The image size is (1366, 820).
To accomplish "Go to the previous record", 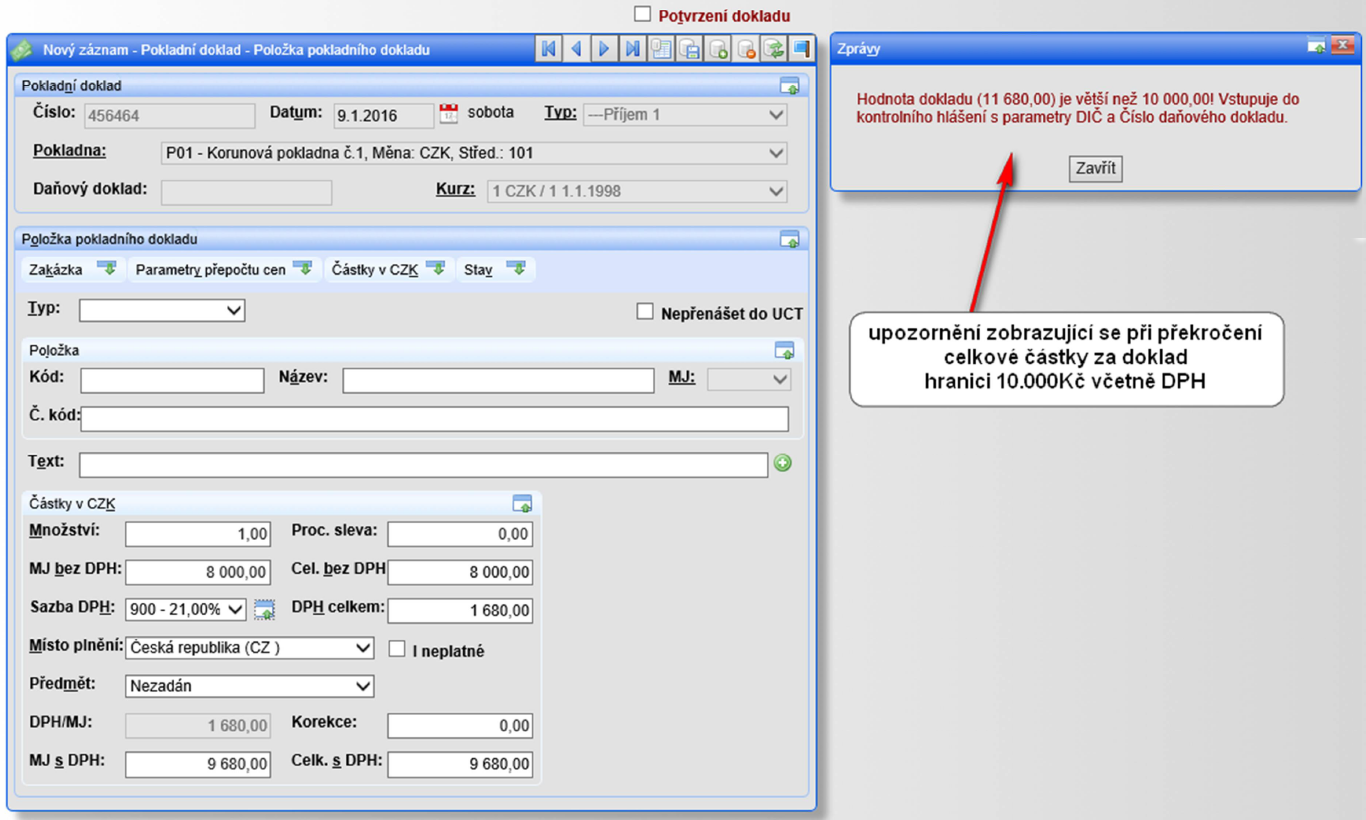I will tap(576, 49).
